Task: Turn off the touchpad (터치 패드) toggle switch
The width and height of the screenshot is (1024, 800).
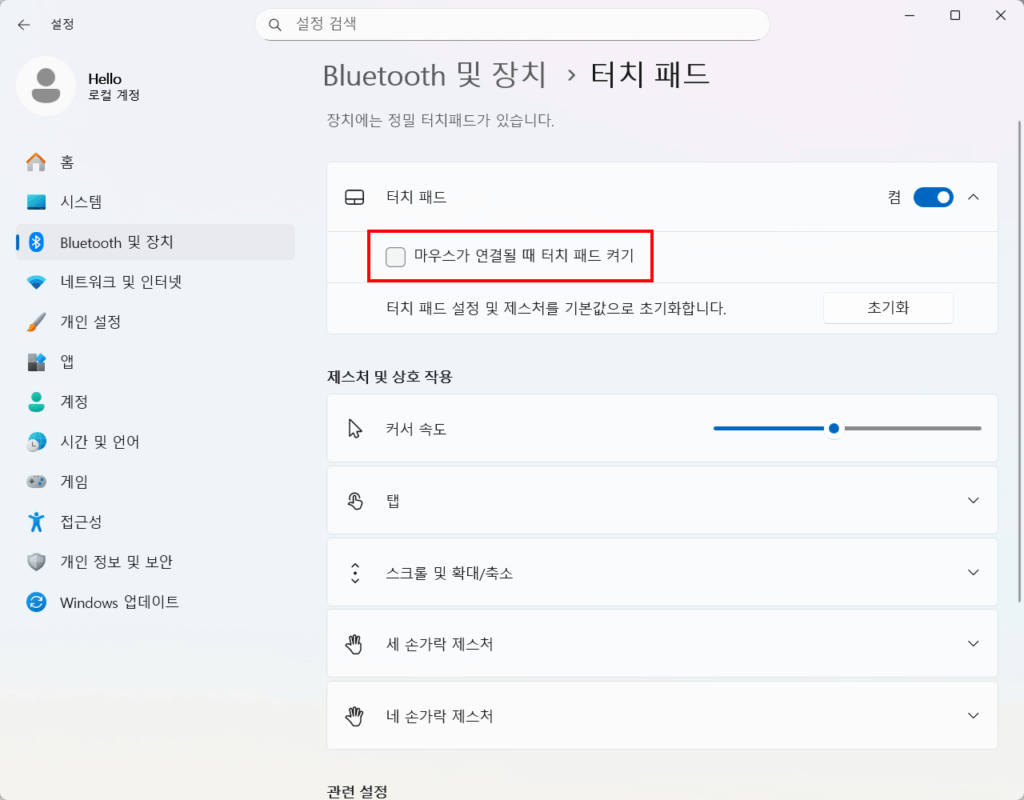Action: pyautogui.click(x=933, y=197)
